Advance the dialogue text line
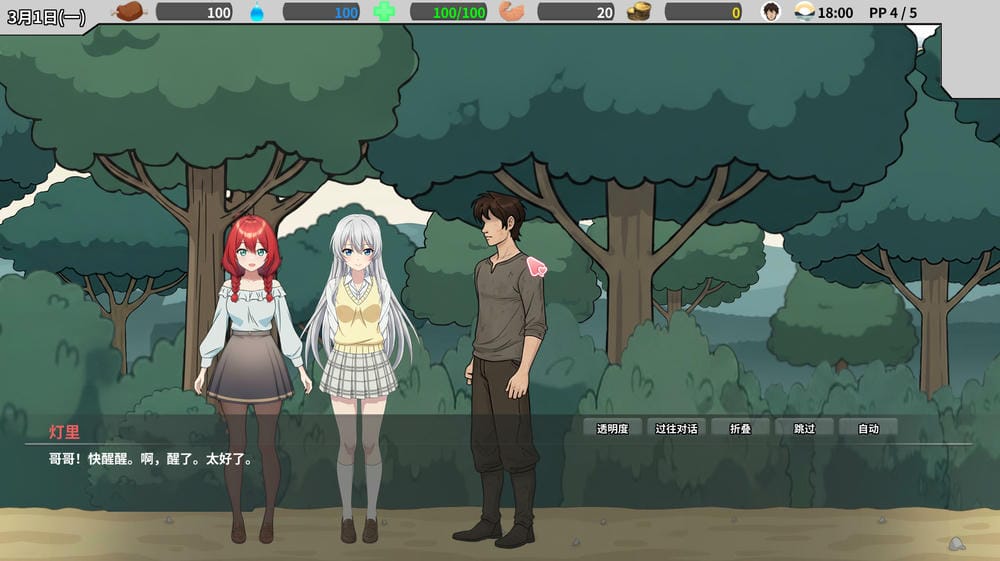The image size is (1000, 561). coord(151,459)
